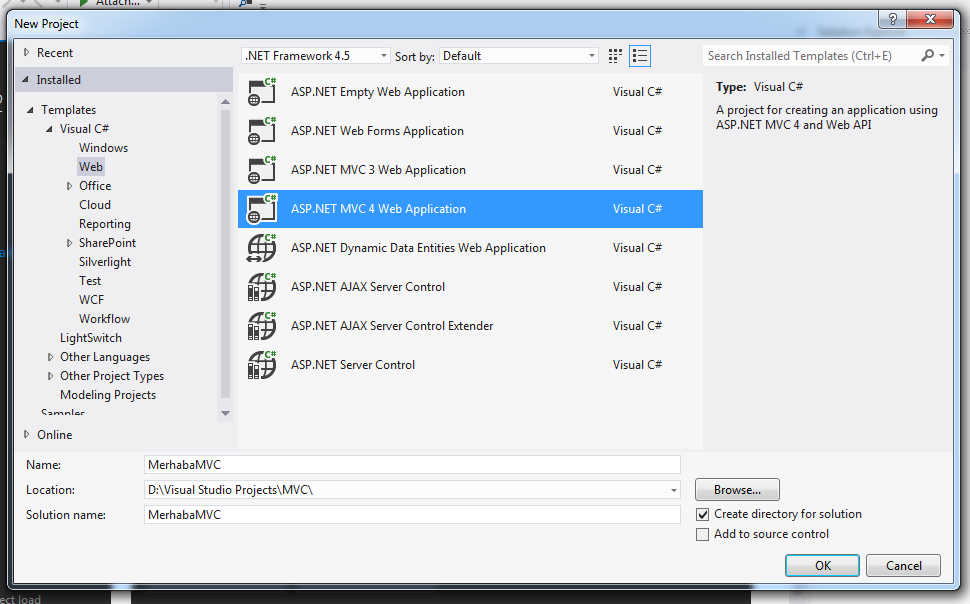This screenshot has height=604, width=970.
Task: Click tree scrollbar down arrow
Action: 225,413
